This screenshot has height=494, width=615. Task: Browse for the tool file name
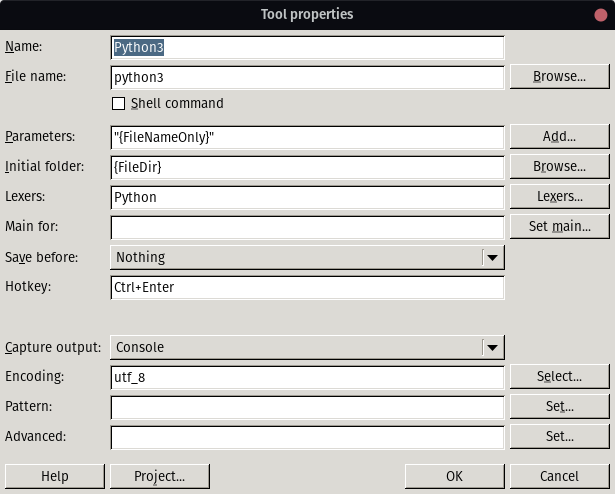pos(558,76)
